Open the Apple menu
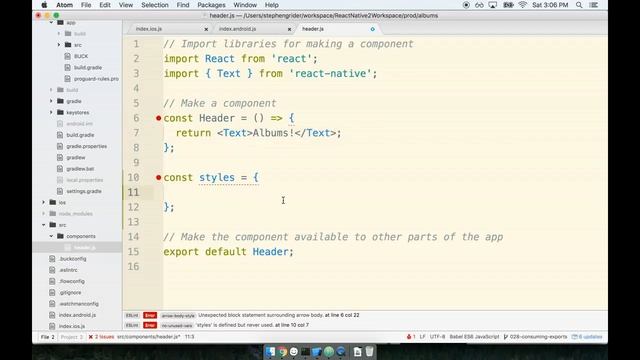 (x=44, y=5)
